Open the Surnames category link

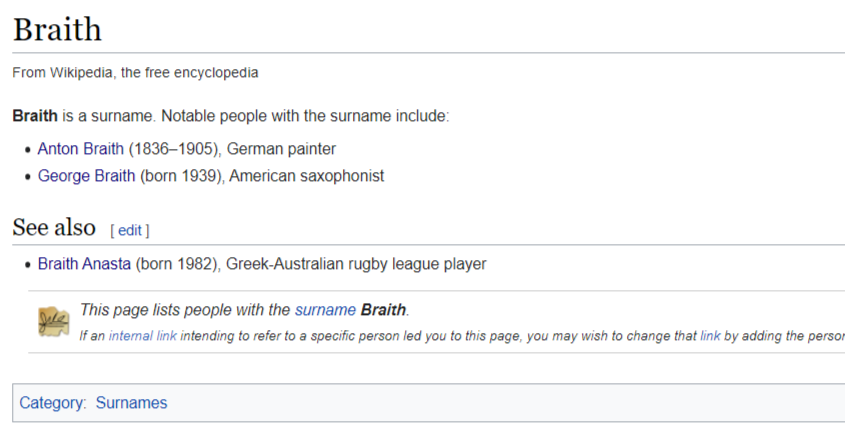131,403
